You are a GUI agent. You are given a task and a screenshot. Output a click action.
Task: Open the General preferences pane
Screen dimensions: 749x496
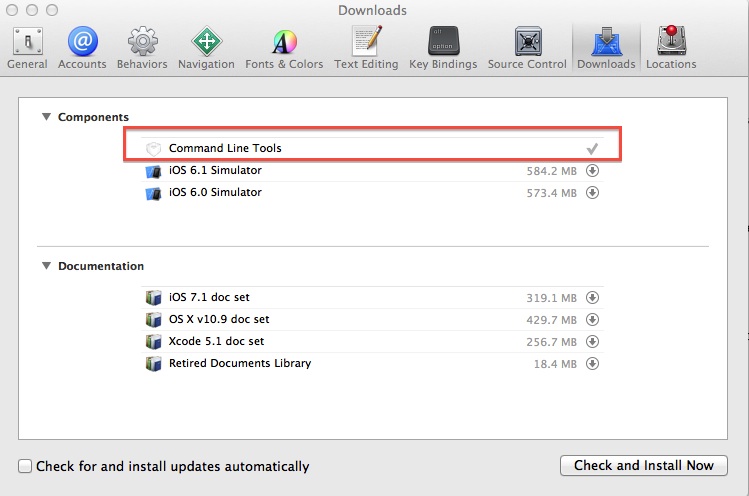[x=27, y=47]
